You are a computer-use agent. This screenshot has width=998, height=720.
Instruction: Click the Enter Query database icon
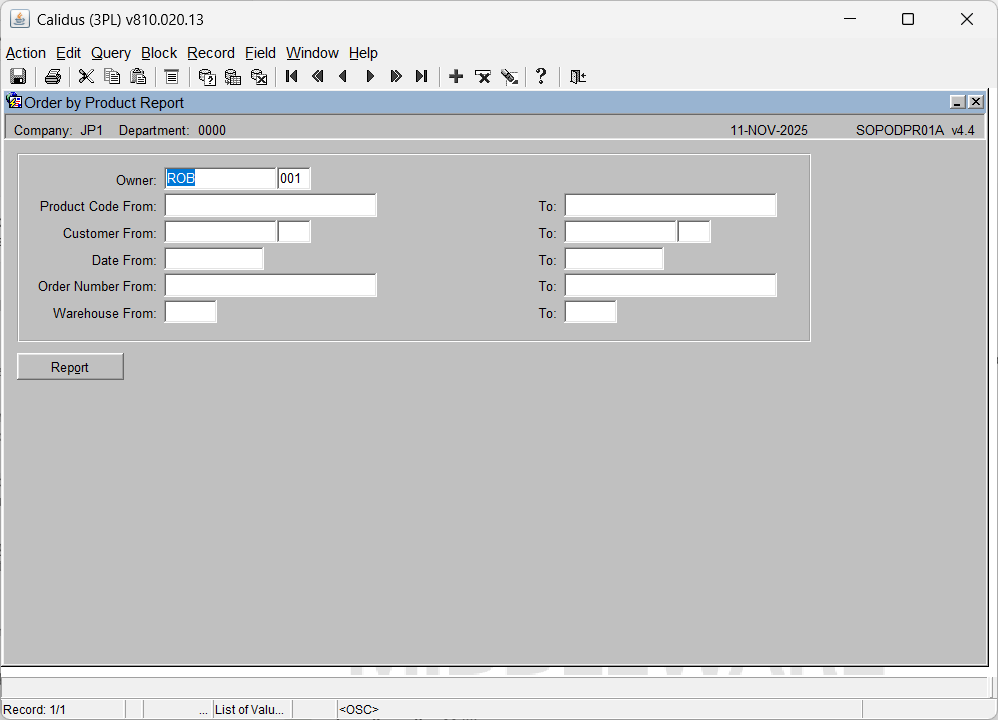click(x=207, y=77)
